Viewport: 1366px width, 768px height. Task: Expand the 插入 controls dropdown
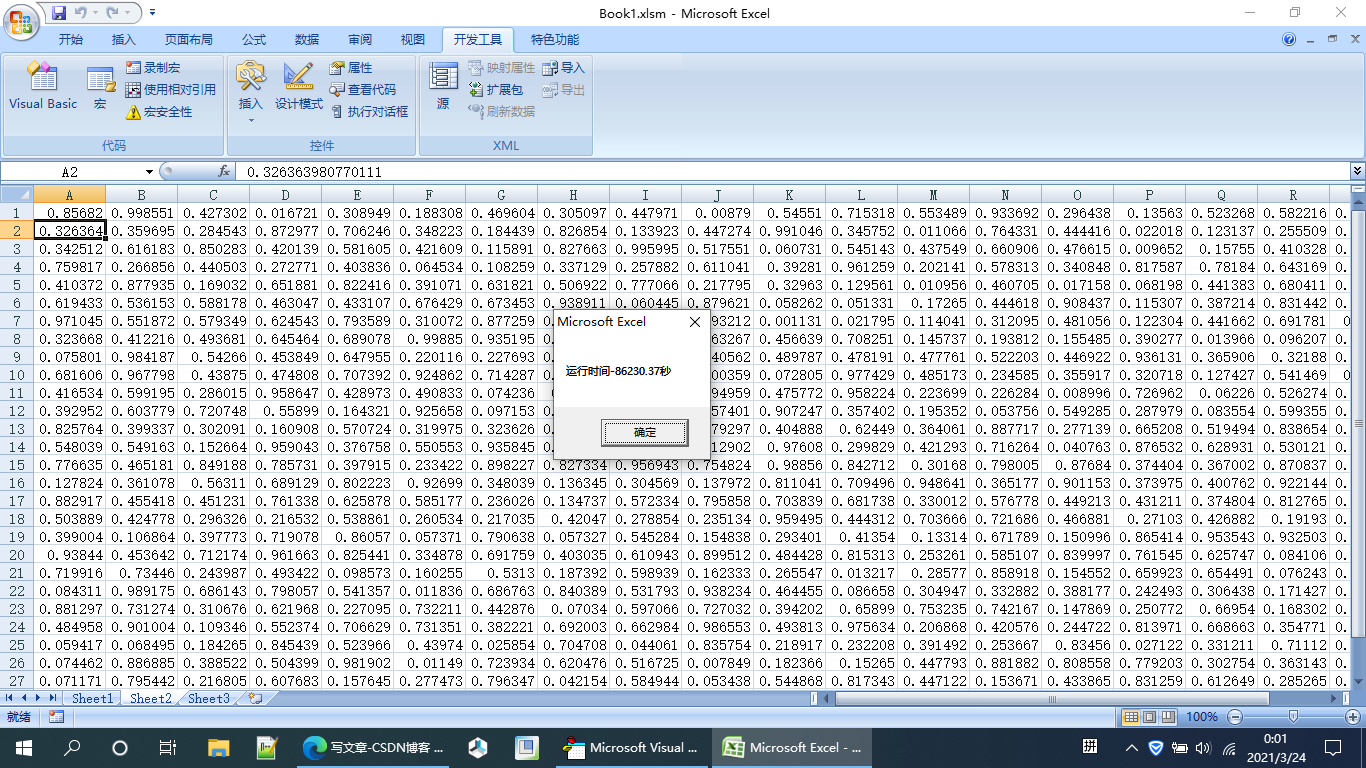251,121
